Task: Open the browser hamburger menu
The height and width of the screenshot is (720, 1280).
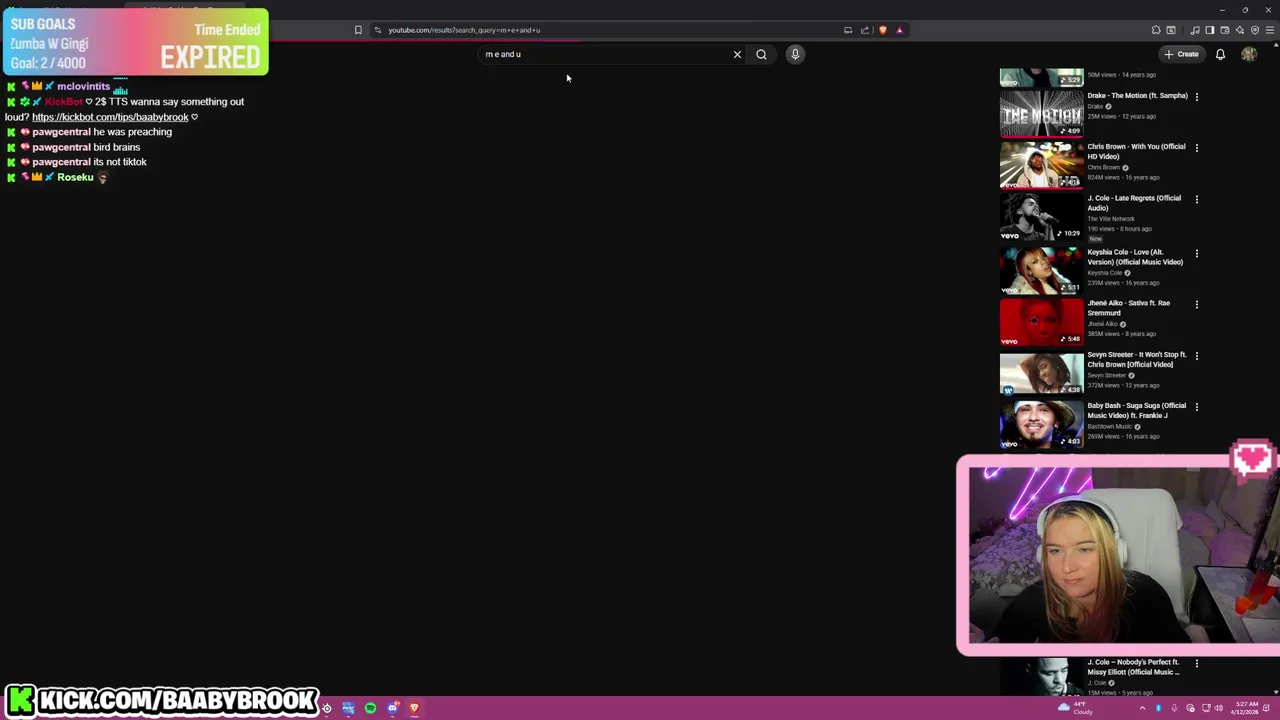Action: click(x=1269, y=30)
